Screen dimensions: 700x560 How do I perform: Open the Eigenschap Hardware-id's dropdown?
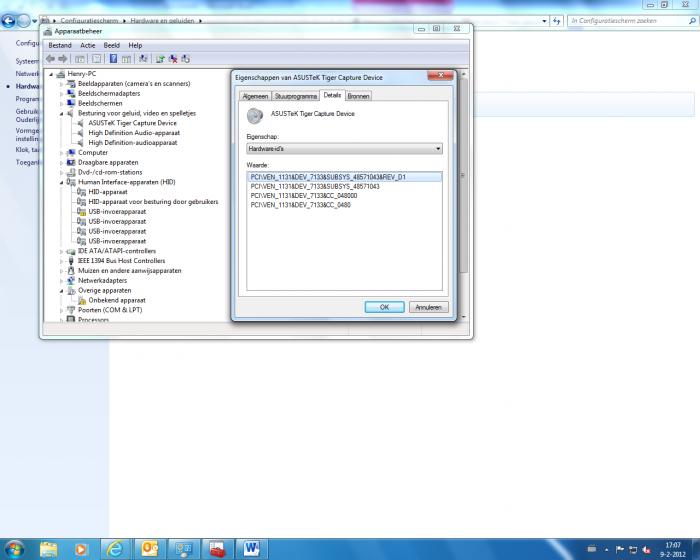(344, 149)
